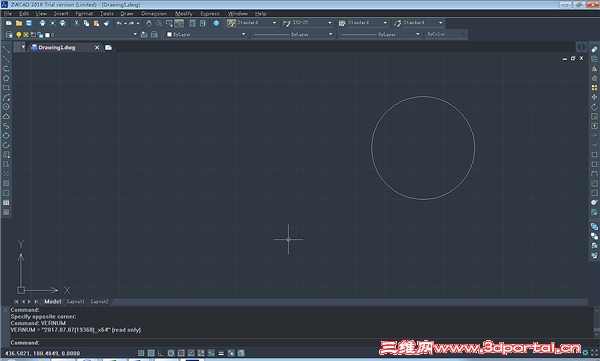Activate the Pan hand tool

point(149,23)
